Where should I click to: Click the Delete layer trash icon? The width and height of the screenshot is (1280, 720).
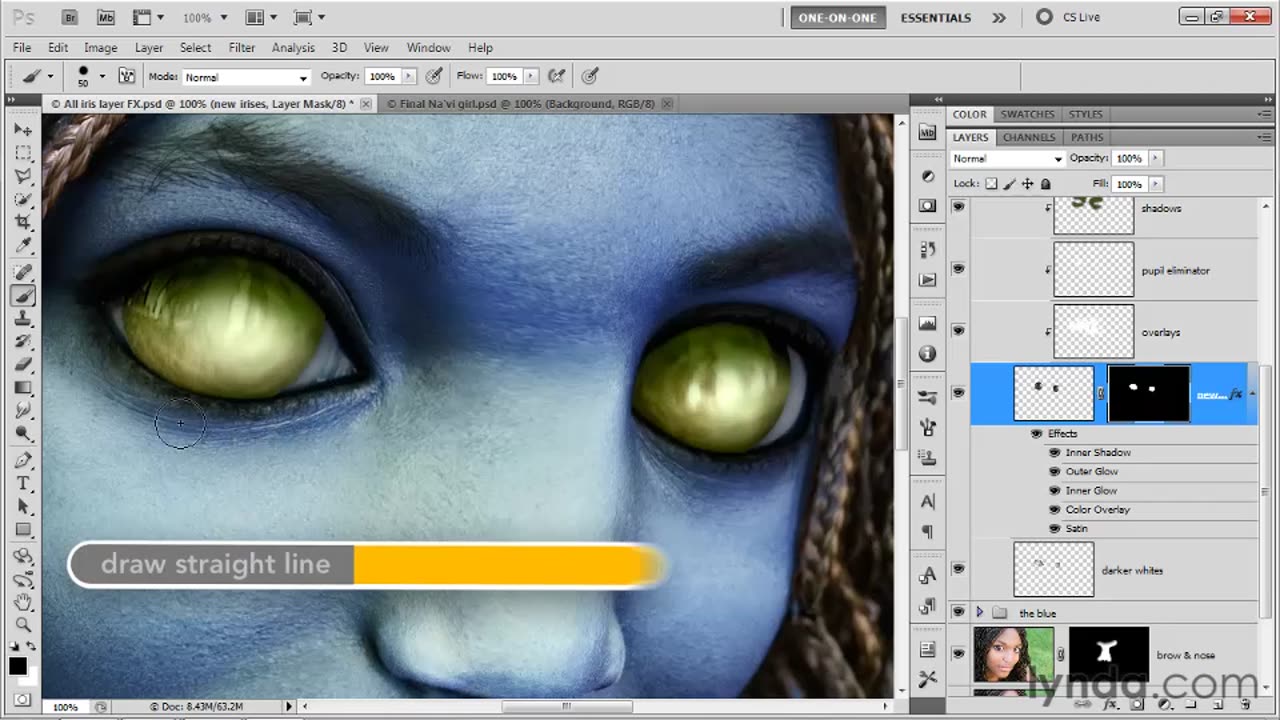click(1245, 705)
